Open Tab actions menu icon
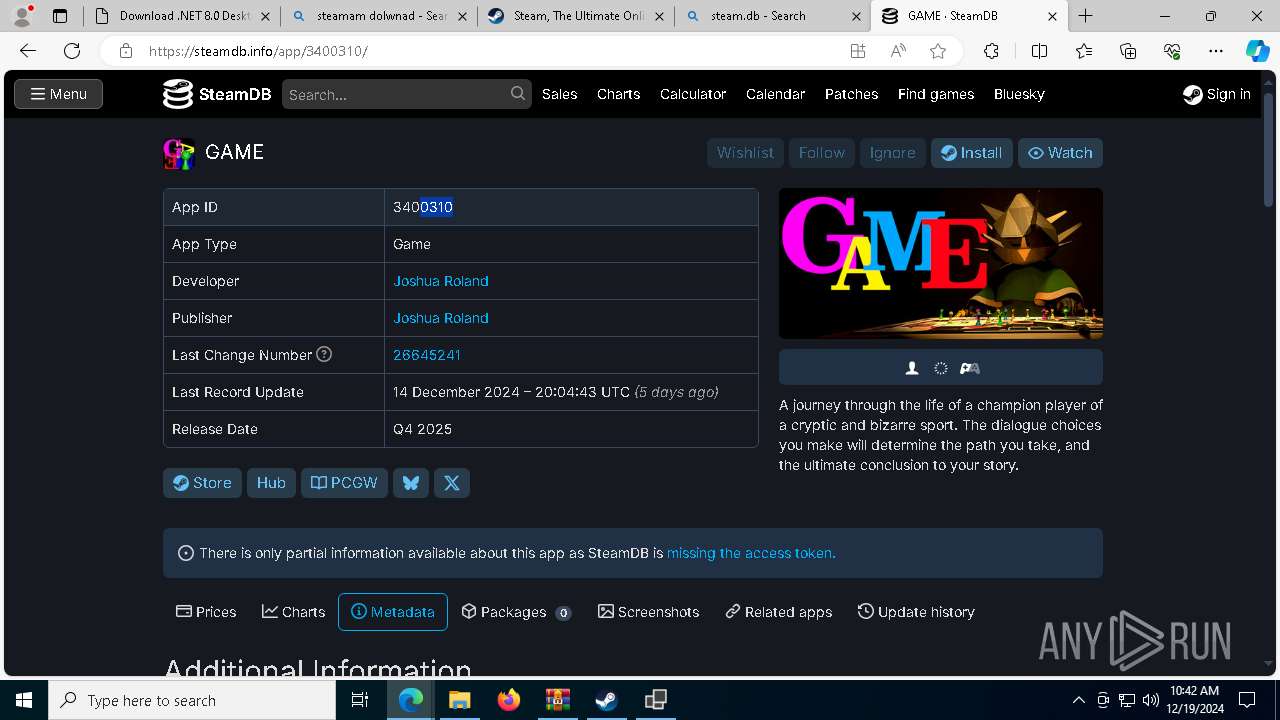 [60, 16]
